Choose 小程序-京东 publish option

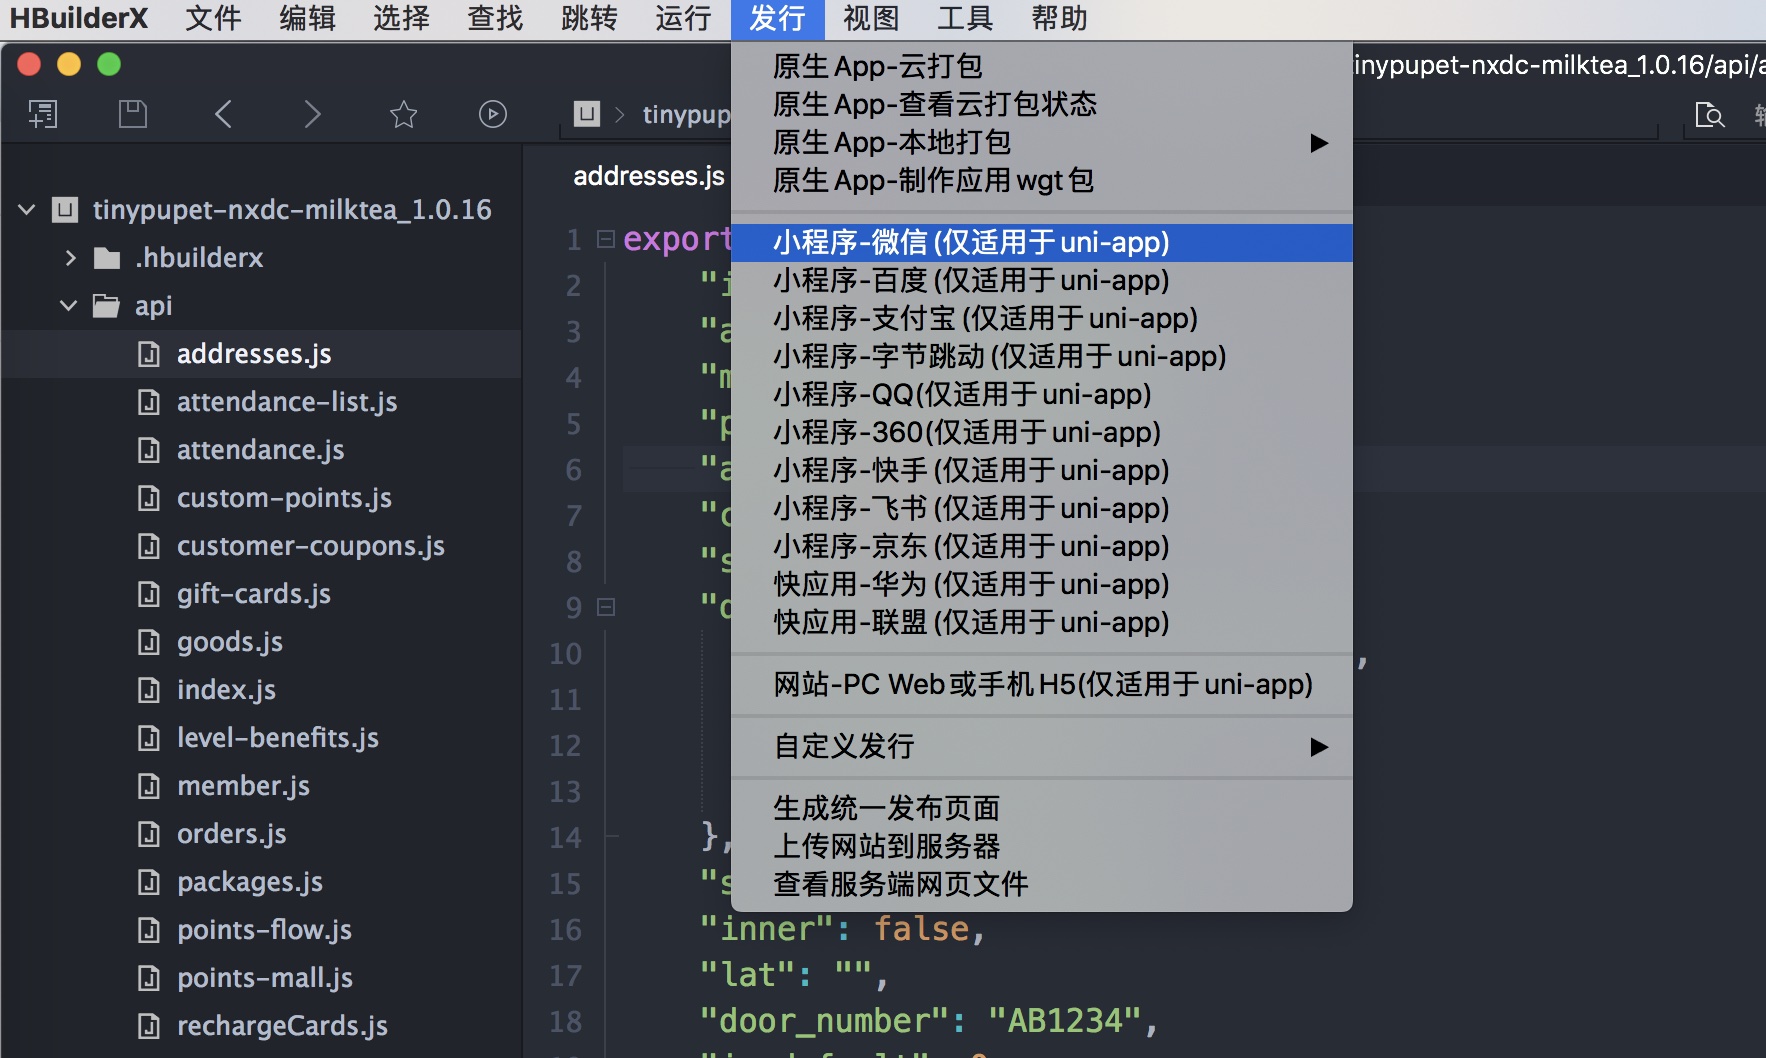(1042, 547)
